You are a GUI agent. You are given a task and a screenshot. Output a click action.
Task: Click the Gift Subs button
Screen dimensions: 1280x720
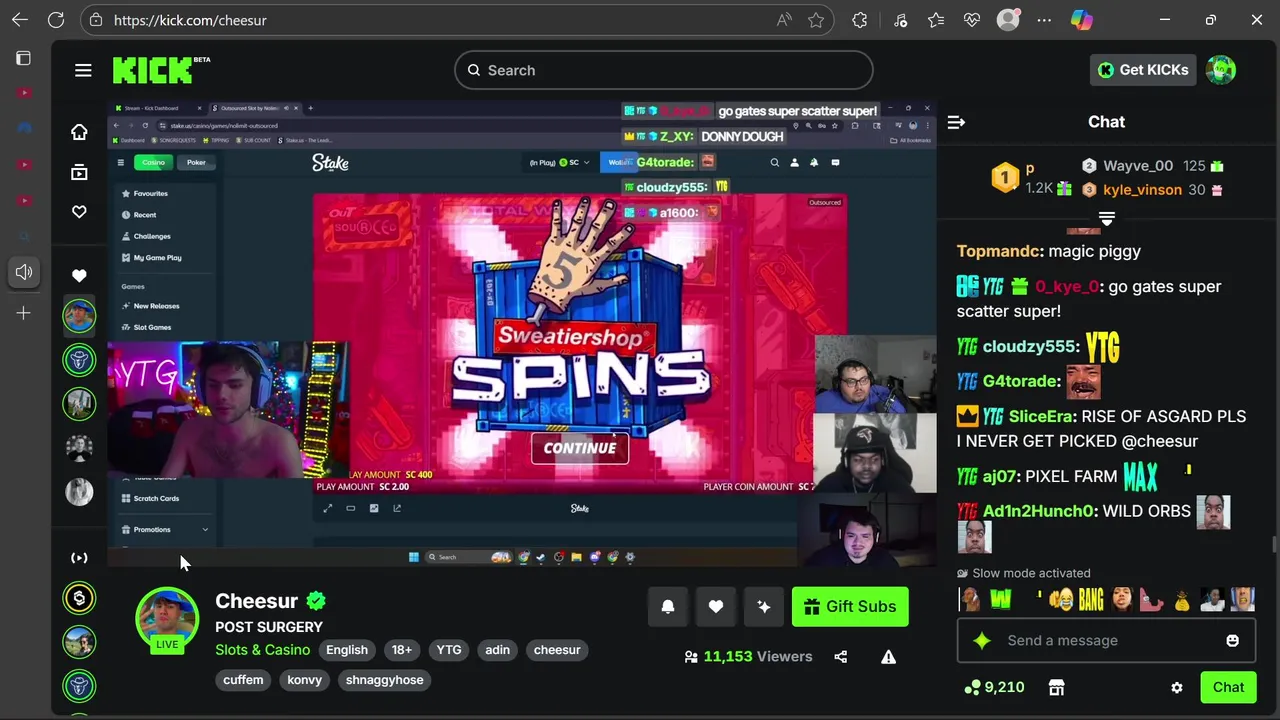850,607
